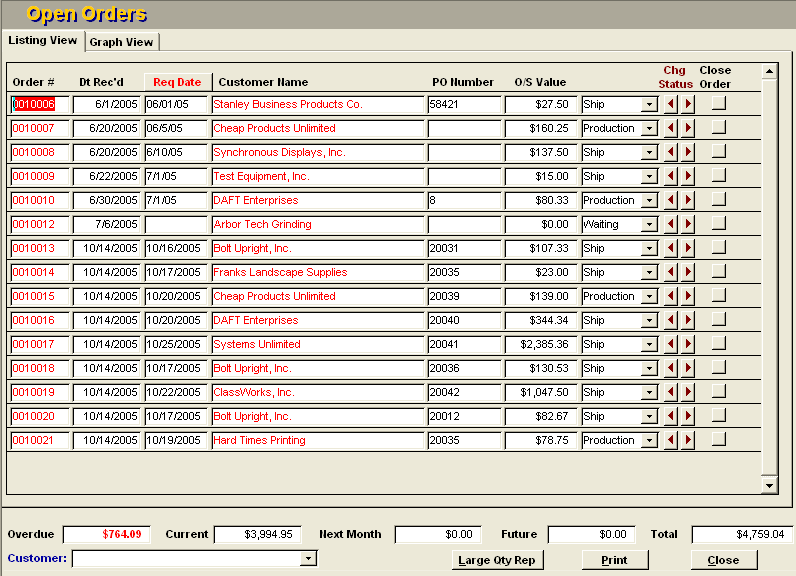Check Close Order box for order 0010006
This screenshot has height=576, width=796.
pos(718,103)
